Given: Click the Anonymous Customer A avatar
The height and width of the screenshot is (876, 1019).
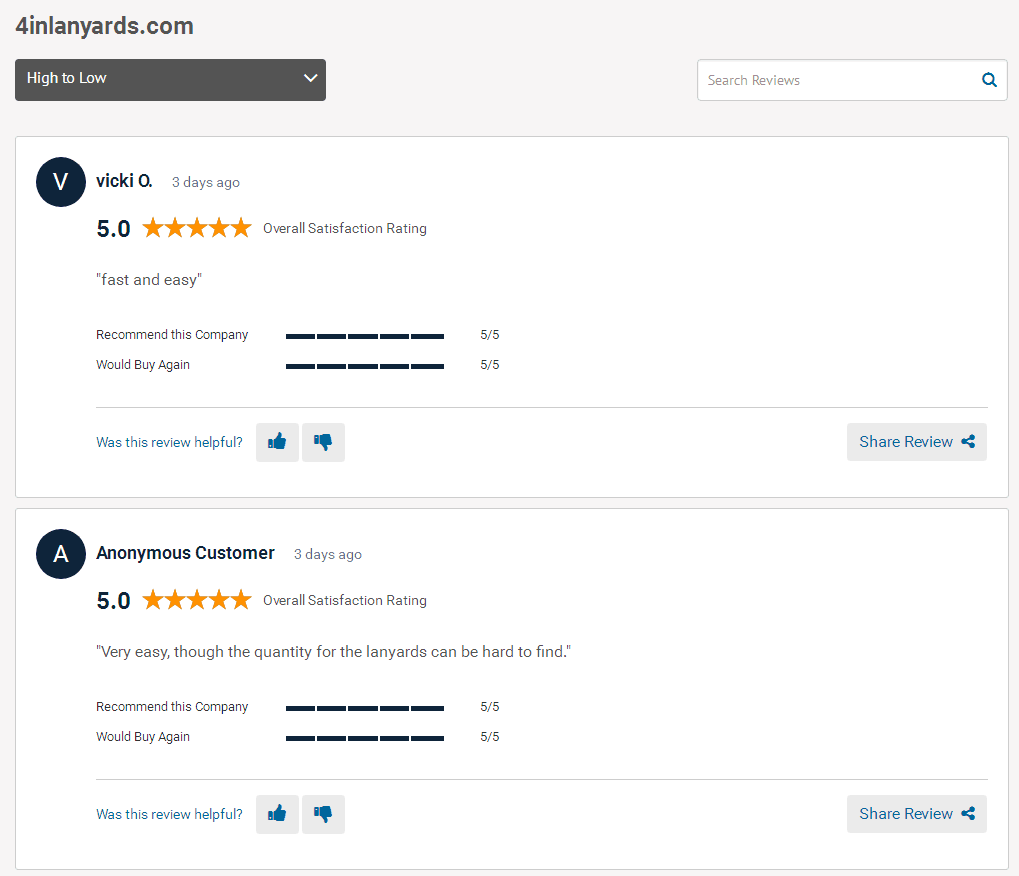Looking at the screenshot, I should tap(61, 554).
